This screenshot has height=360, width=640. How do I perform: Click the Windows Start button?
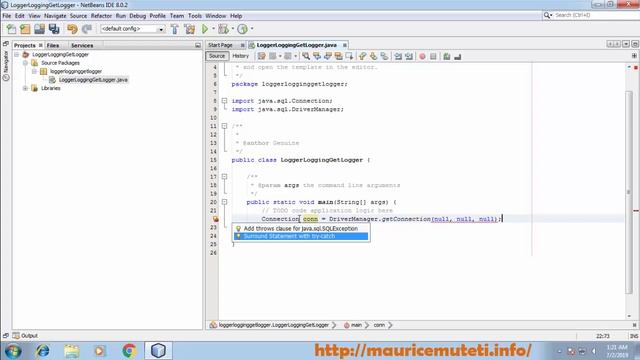point(13,351)
